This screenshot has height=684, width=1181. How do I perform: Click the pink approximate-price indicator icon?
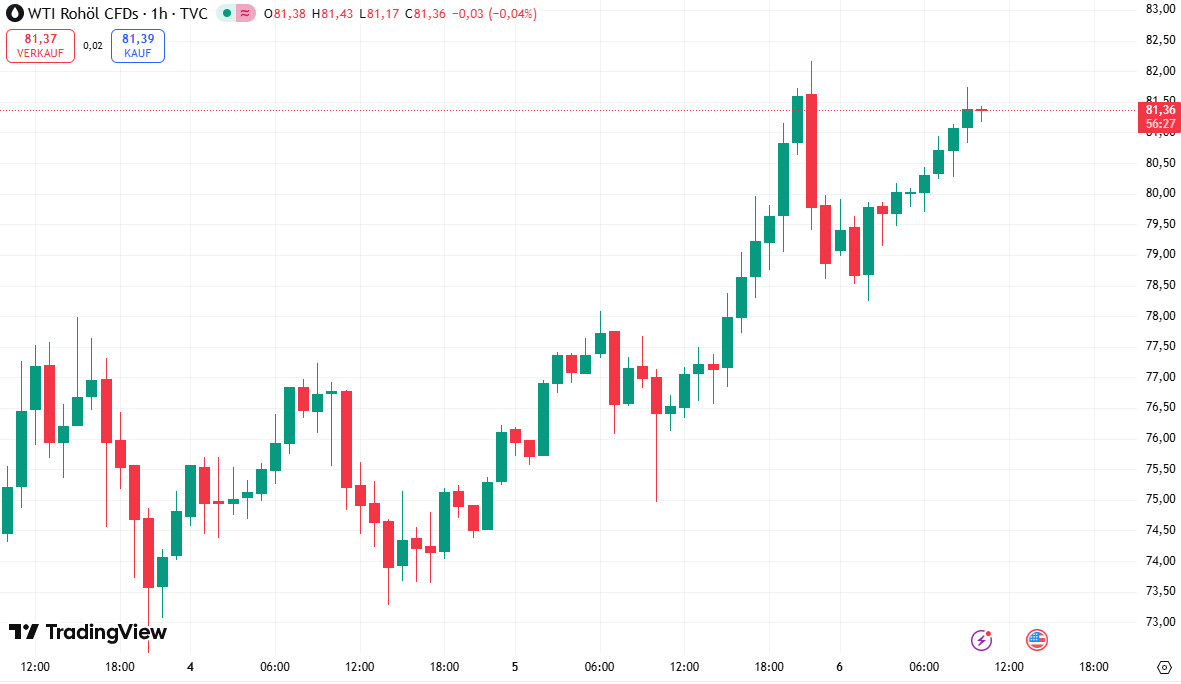[247, 13]
